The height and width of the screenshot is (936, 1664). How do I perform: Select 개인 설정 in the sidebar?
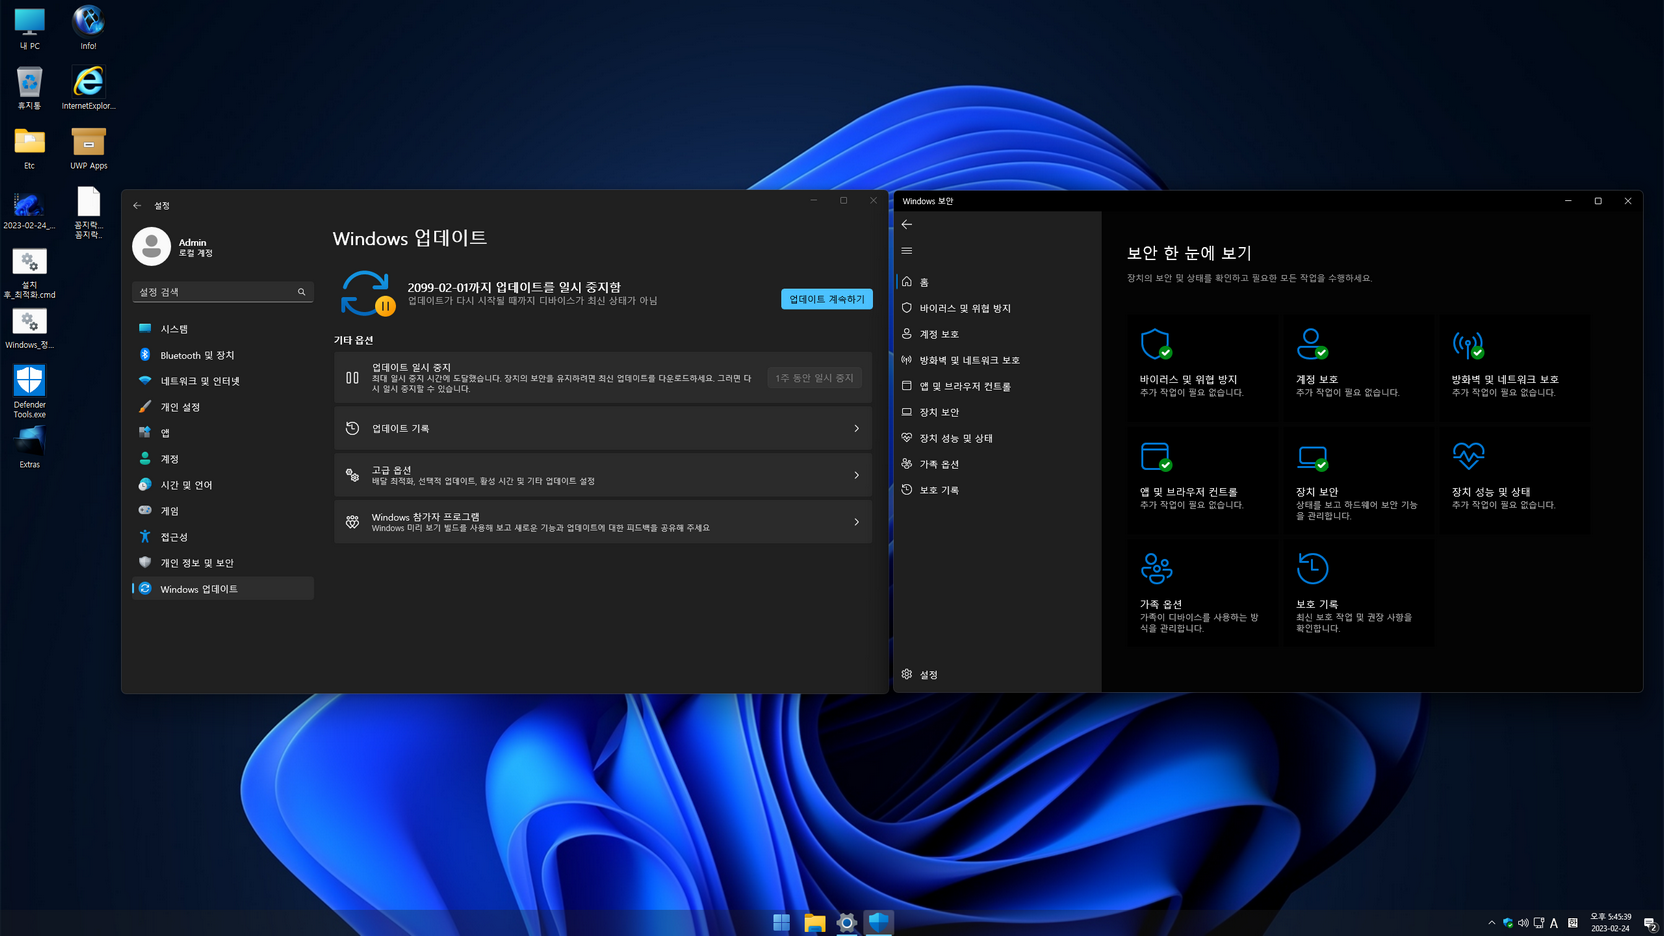tap(223, 407)
